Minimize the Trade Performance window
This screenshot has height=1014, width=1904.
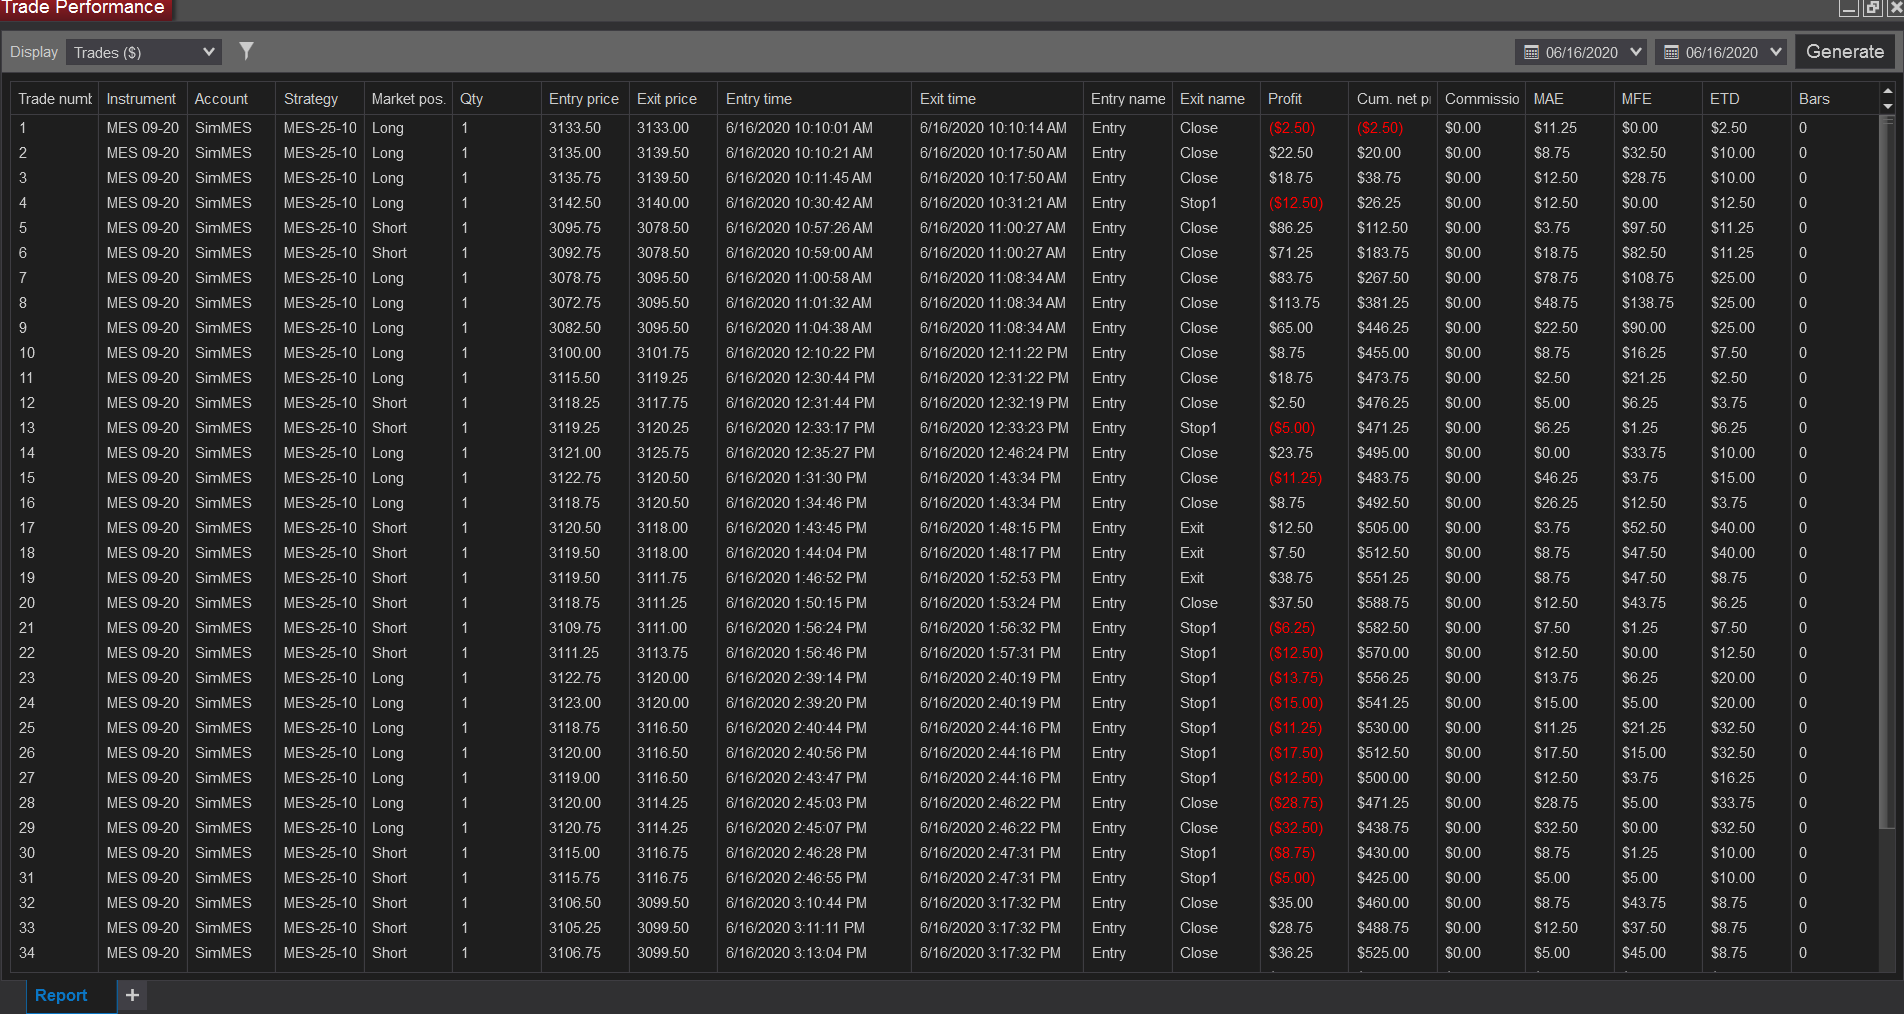click(1849, 8)
